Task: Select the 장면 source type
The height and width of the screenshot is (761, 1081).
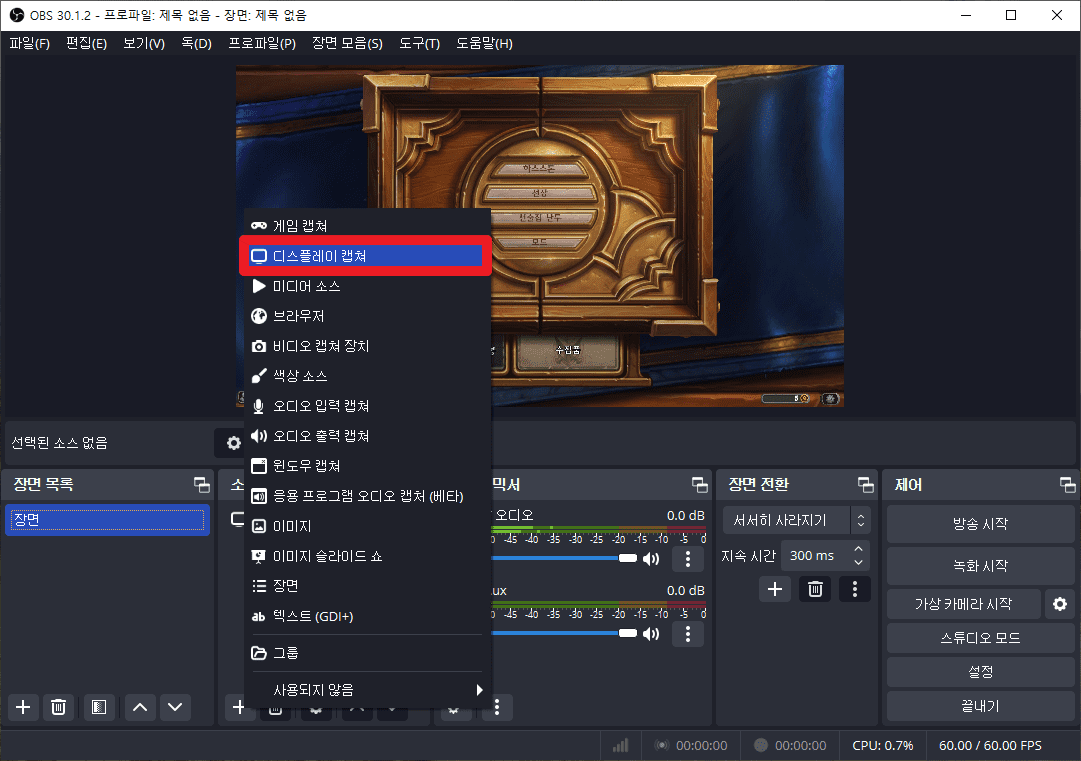Action: click(x=366, y=586)
